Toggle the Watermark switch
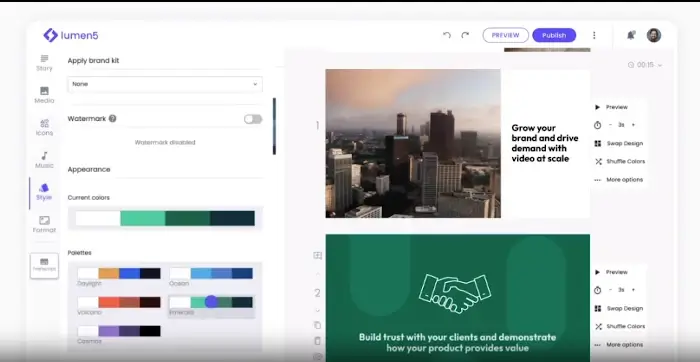The image size is (700, 362). point(253,119)
